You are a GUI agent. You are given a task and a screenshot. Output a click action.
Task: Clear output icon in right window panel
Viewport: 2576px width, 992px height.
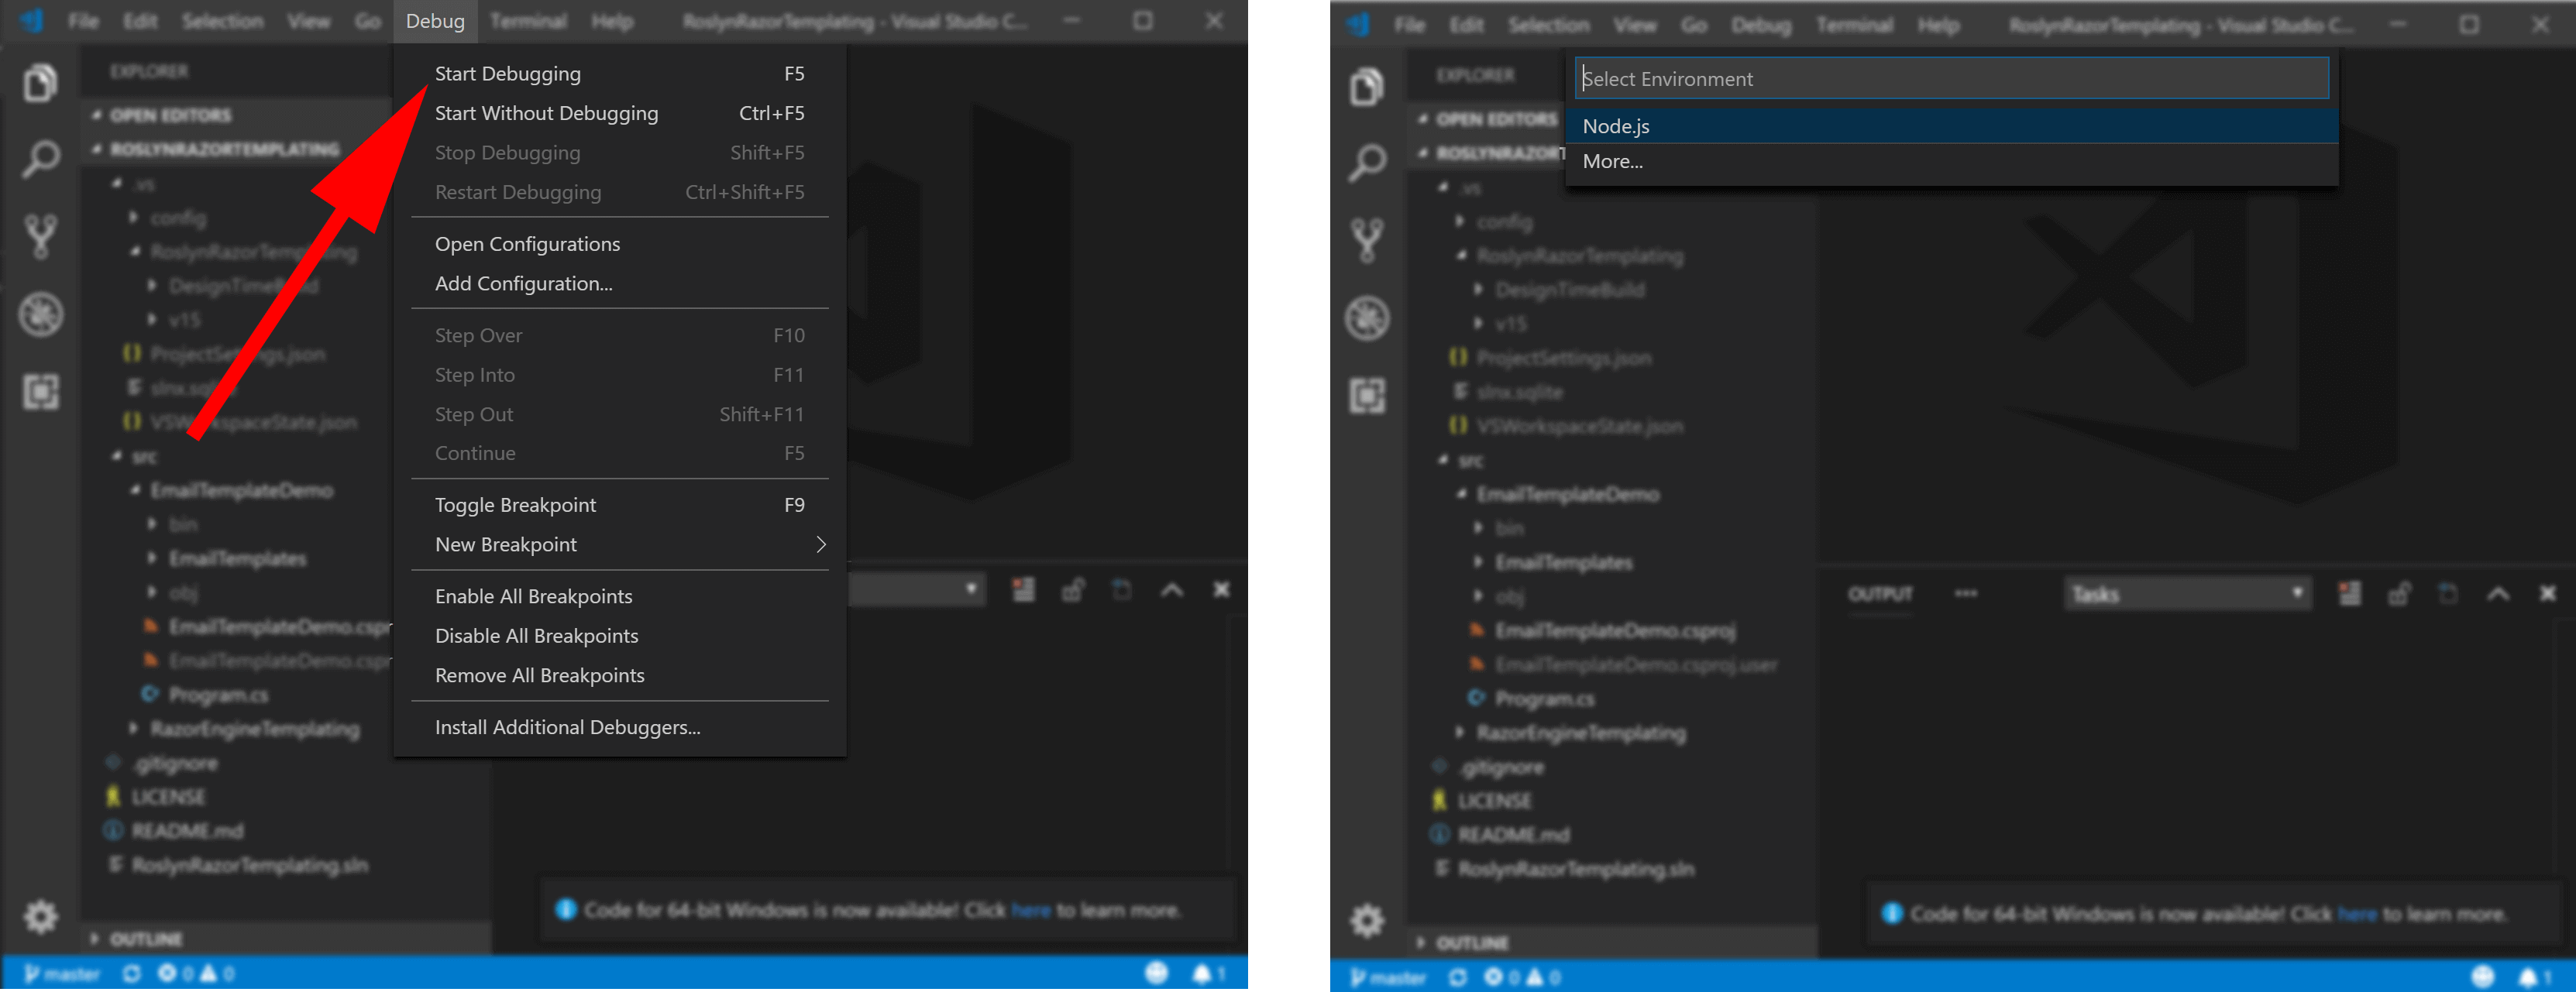click(2350, 594)
